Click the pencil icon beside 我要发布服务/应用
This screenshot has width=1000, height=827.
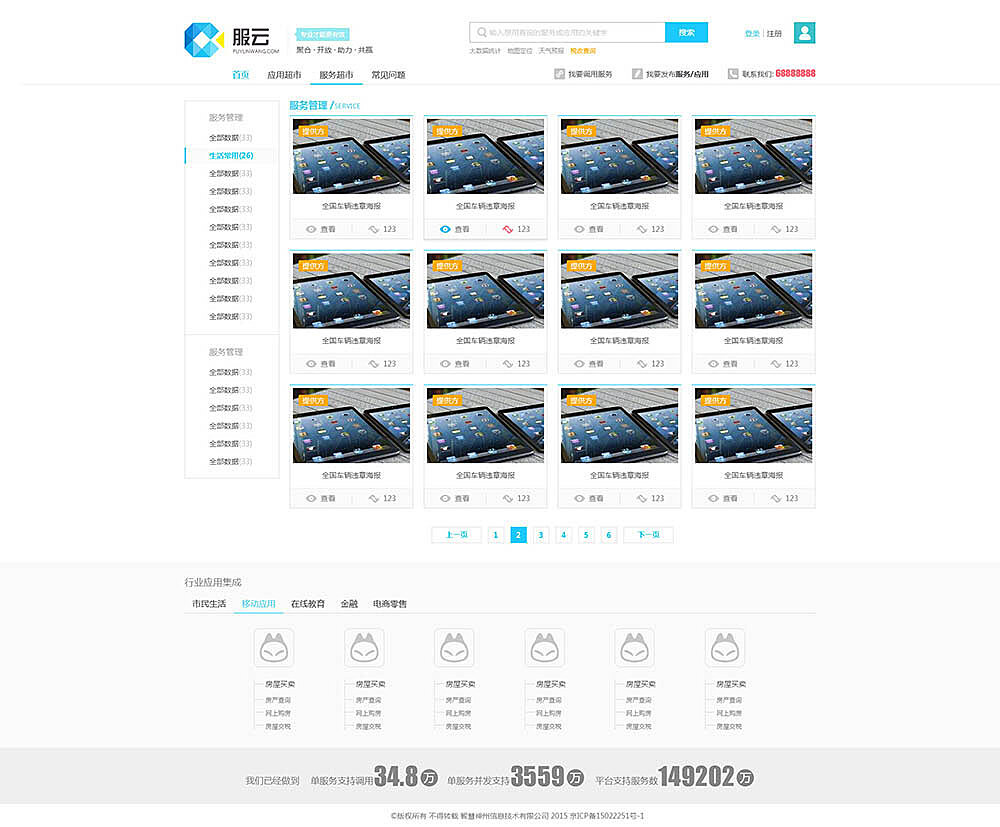(636, 74)
